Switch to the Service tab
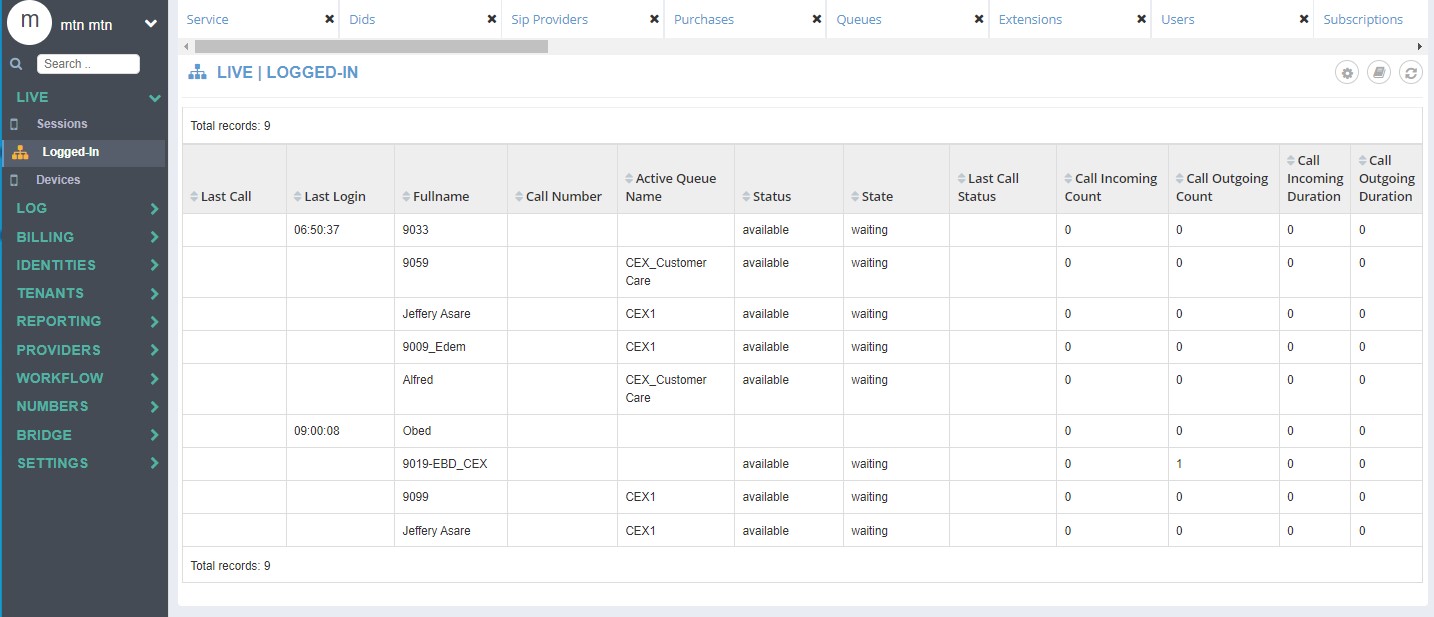This screenshot has height=617, width=1434. tap(207, 19)
